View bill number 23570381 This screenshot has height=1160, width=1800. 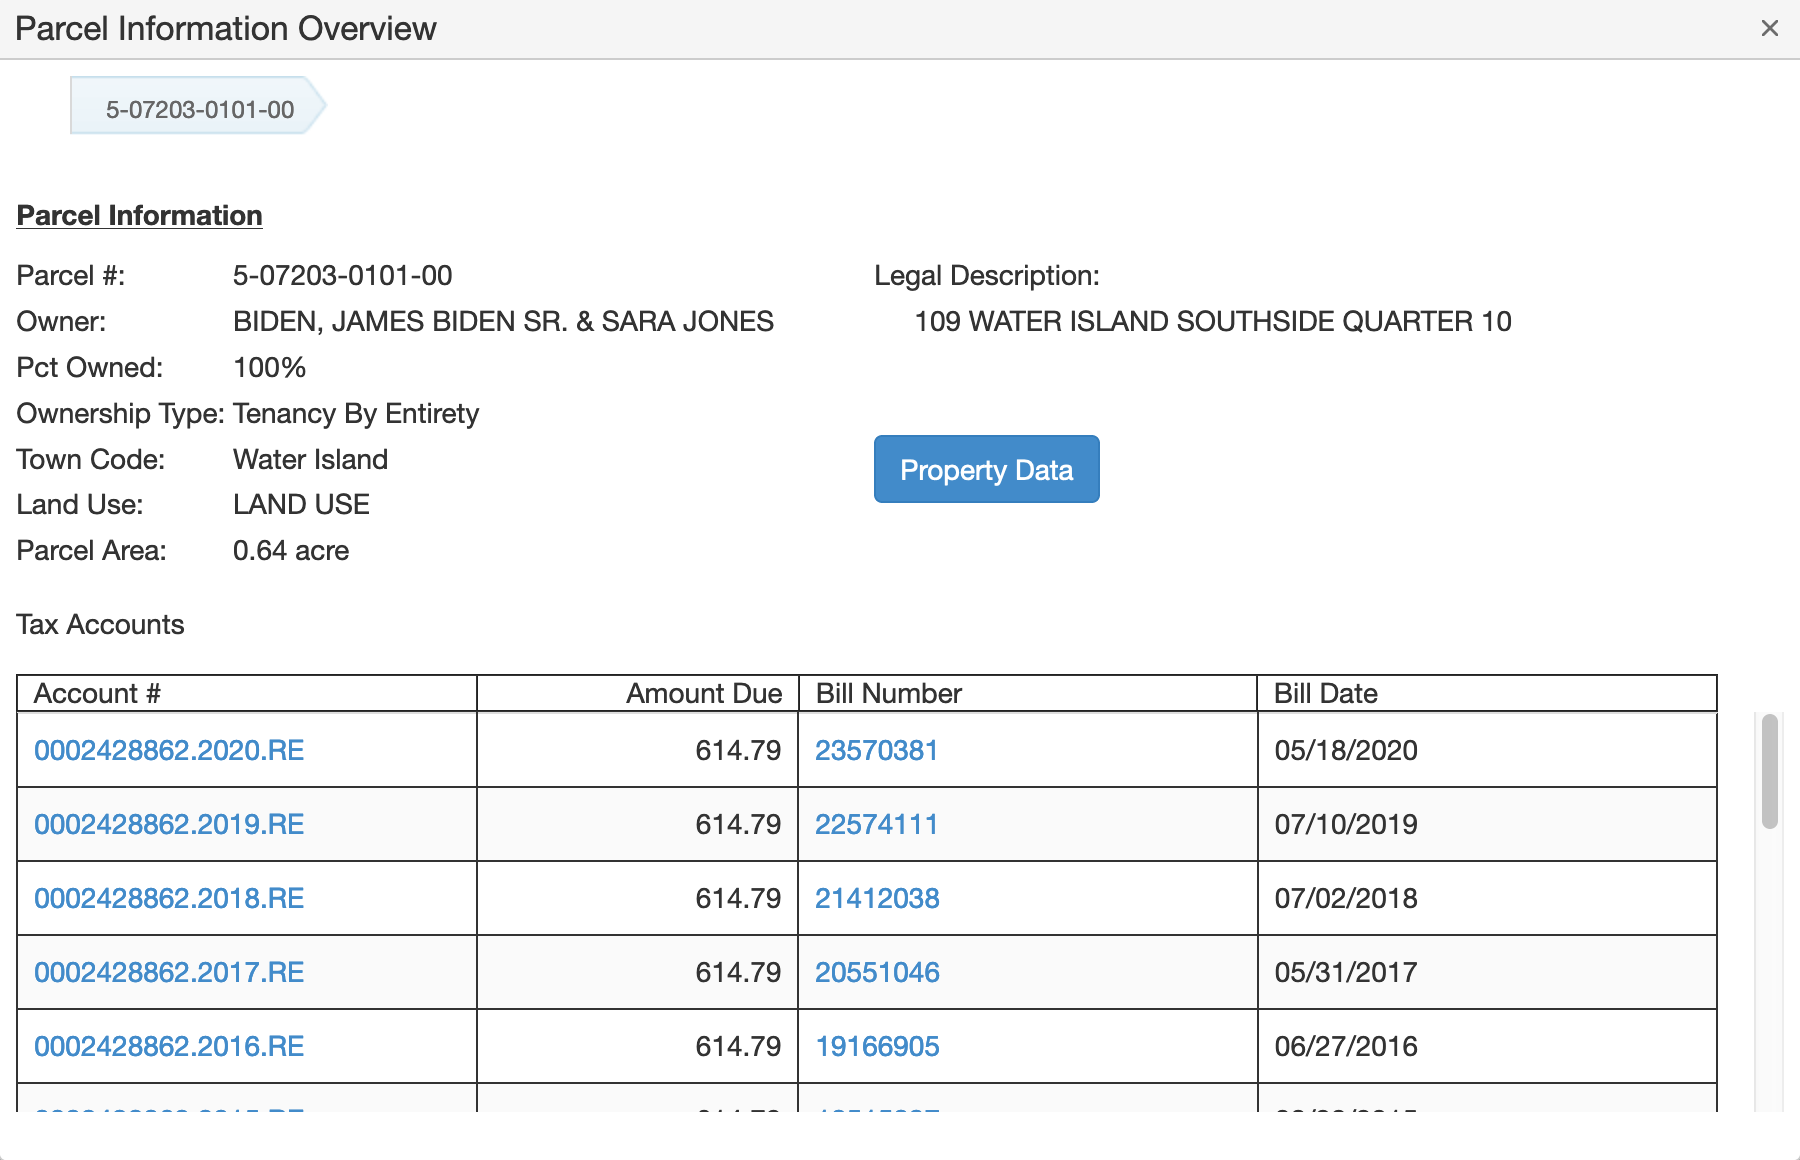[876, 750]
